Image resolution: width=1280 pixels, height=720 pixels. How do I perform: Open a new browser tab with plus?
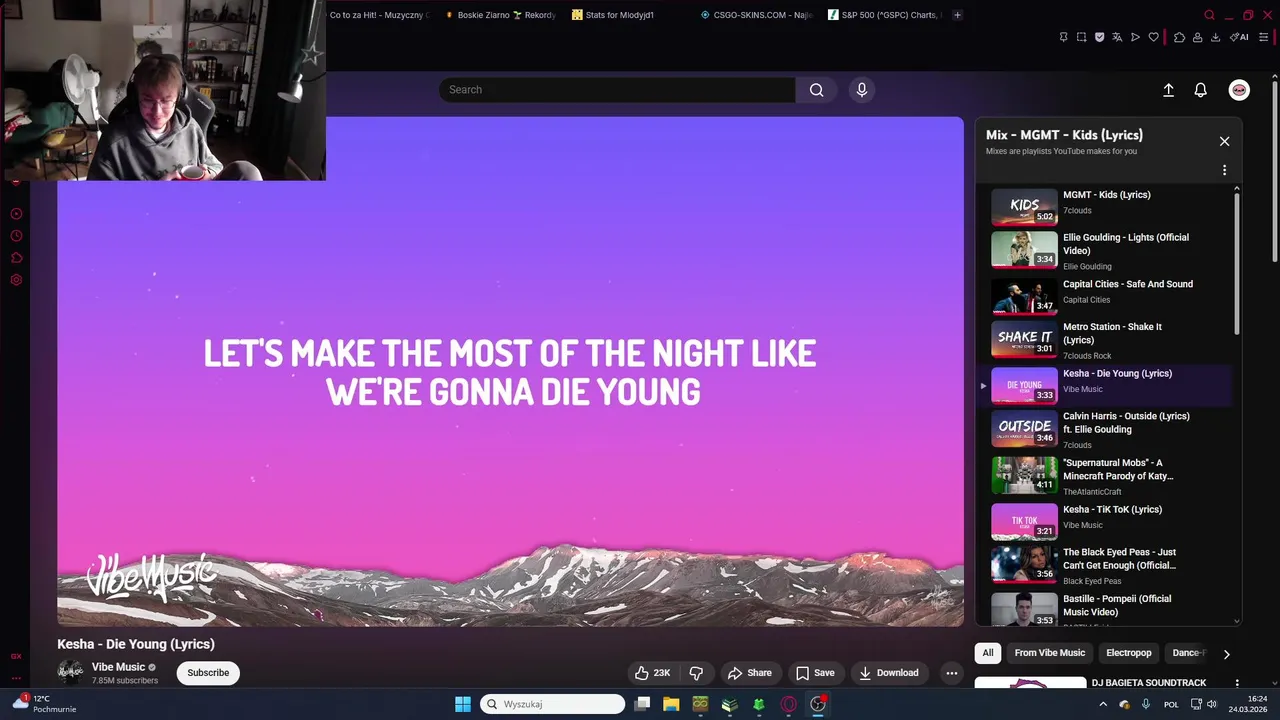click(957, 15)
